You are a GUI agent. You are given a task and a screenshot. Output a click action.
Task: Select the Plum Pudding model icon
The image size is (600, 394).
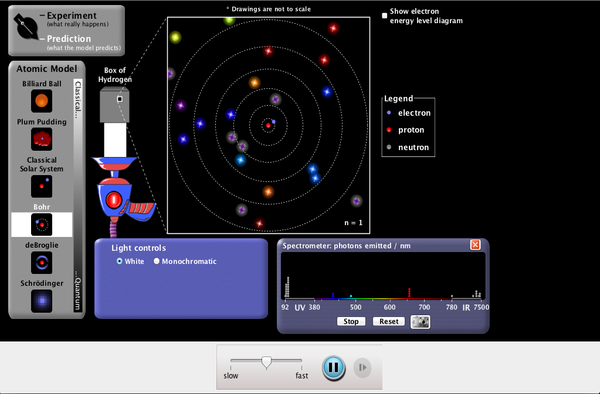tap(41, 139)
